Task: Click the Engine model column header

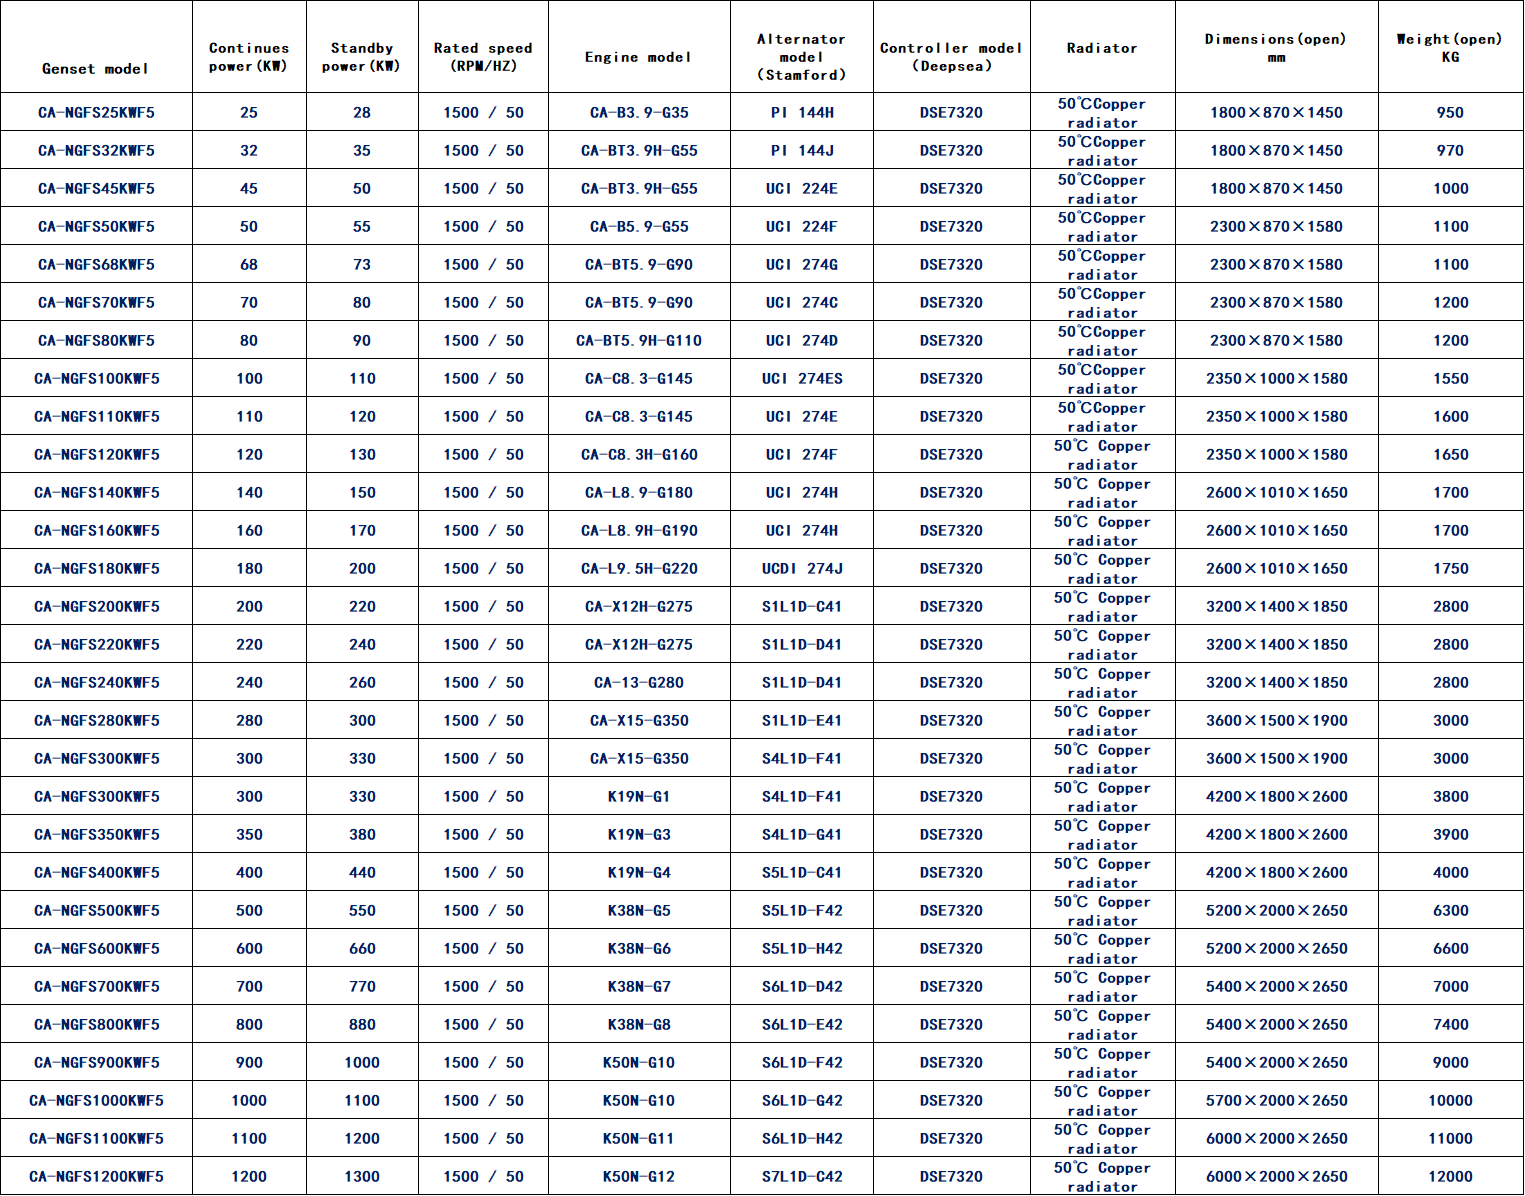Action: tap(638, 57)
